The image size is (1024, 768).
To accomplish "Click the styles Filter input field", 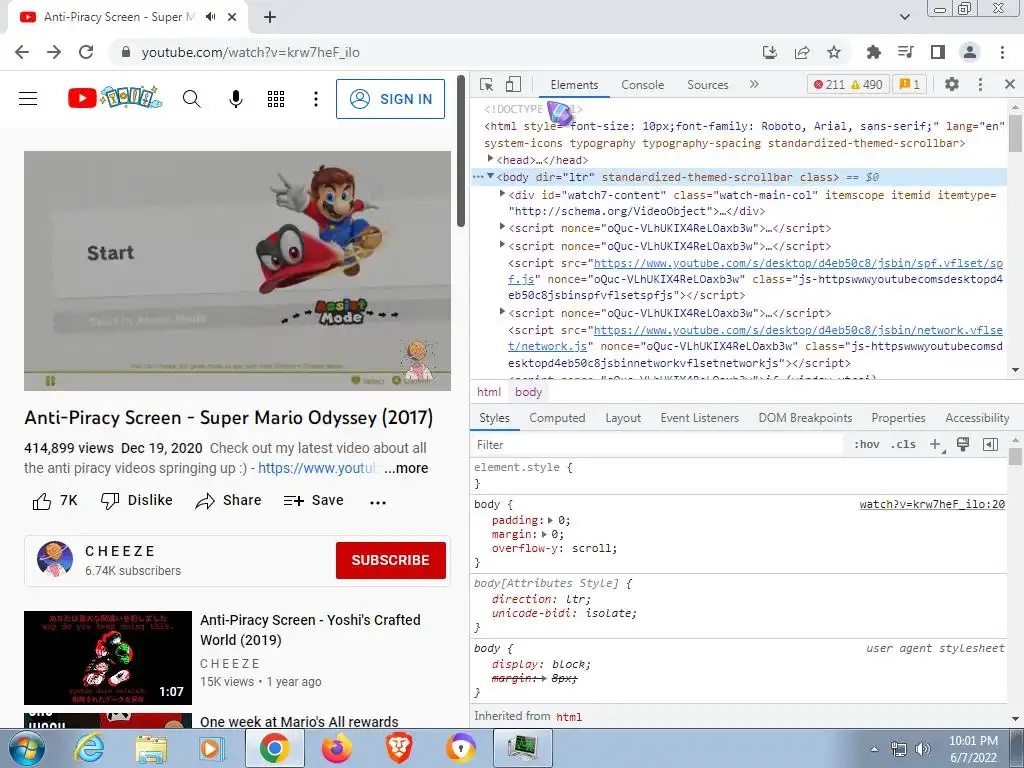I will pos(658,445).
